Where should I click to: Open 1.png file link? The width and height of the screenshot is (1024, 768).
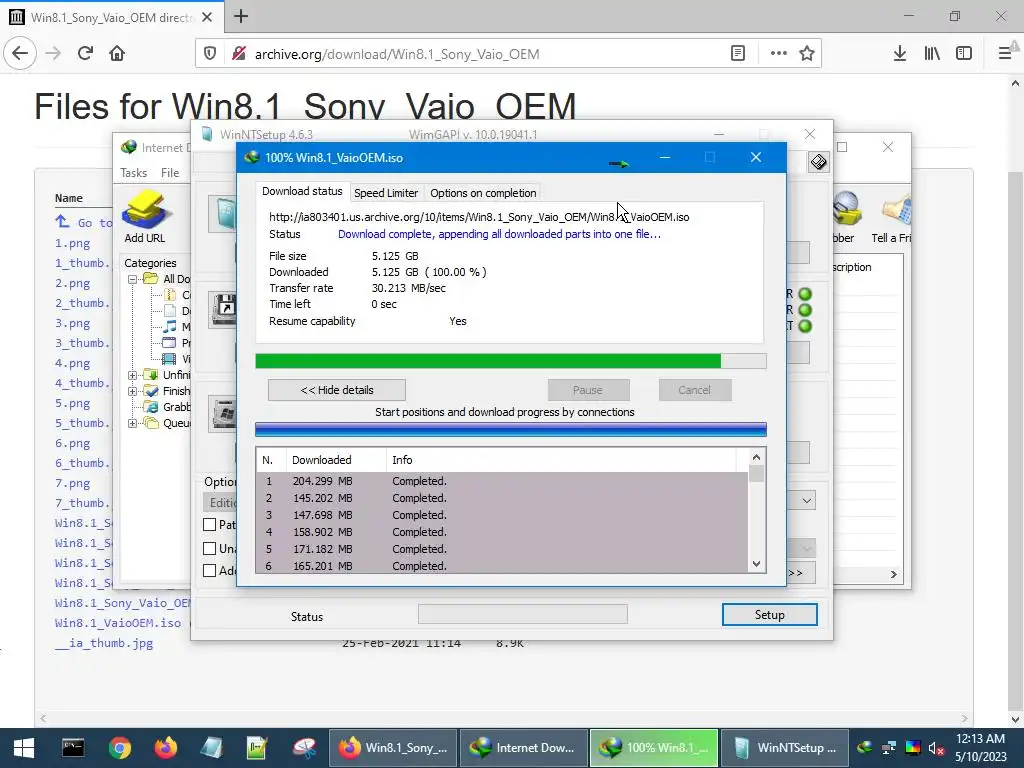coord(72,243)
